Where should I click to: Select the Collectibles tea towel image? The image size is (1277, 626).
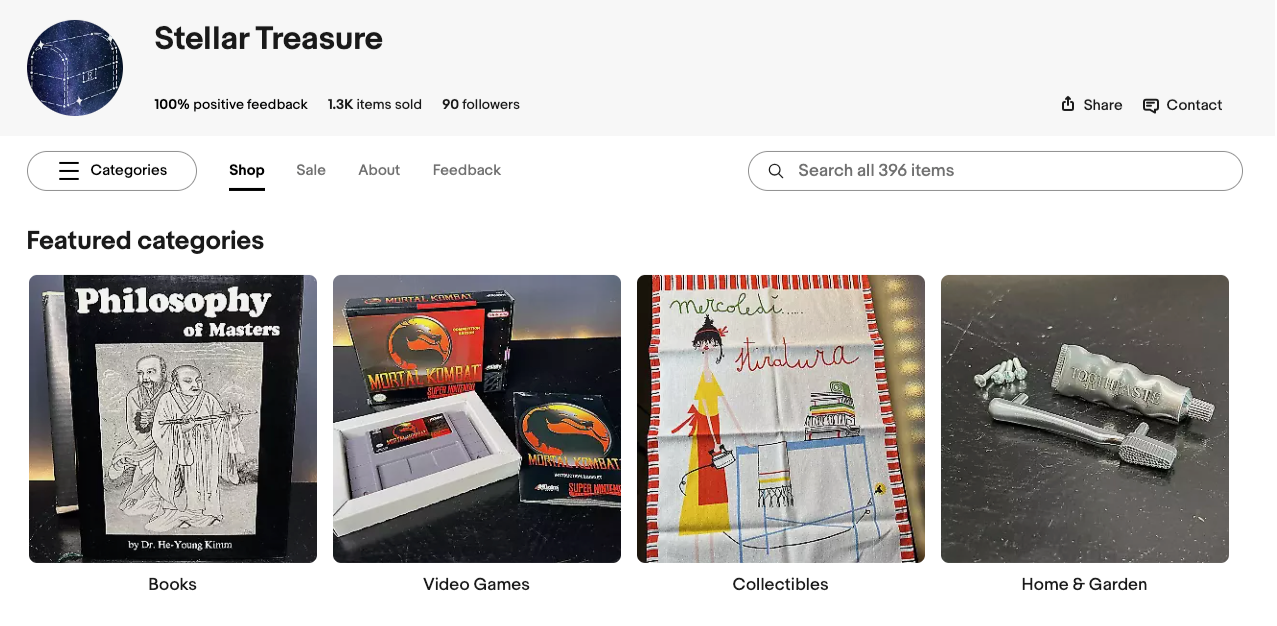coord(781,419)
